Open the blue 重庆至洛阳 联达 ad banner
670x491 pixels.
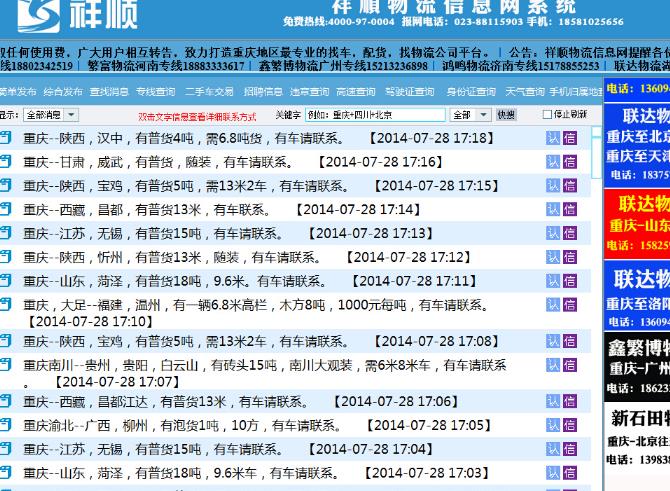[x=637, y=296]
